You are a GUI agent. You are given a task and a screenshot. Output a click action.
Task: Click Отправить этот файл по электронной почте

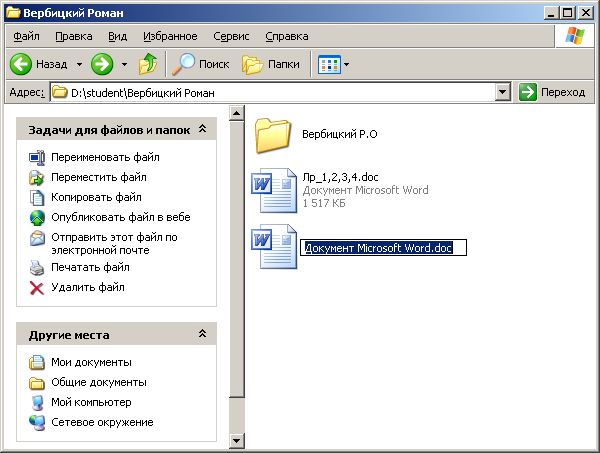click(114, 244)
